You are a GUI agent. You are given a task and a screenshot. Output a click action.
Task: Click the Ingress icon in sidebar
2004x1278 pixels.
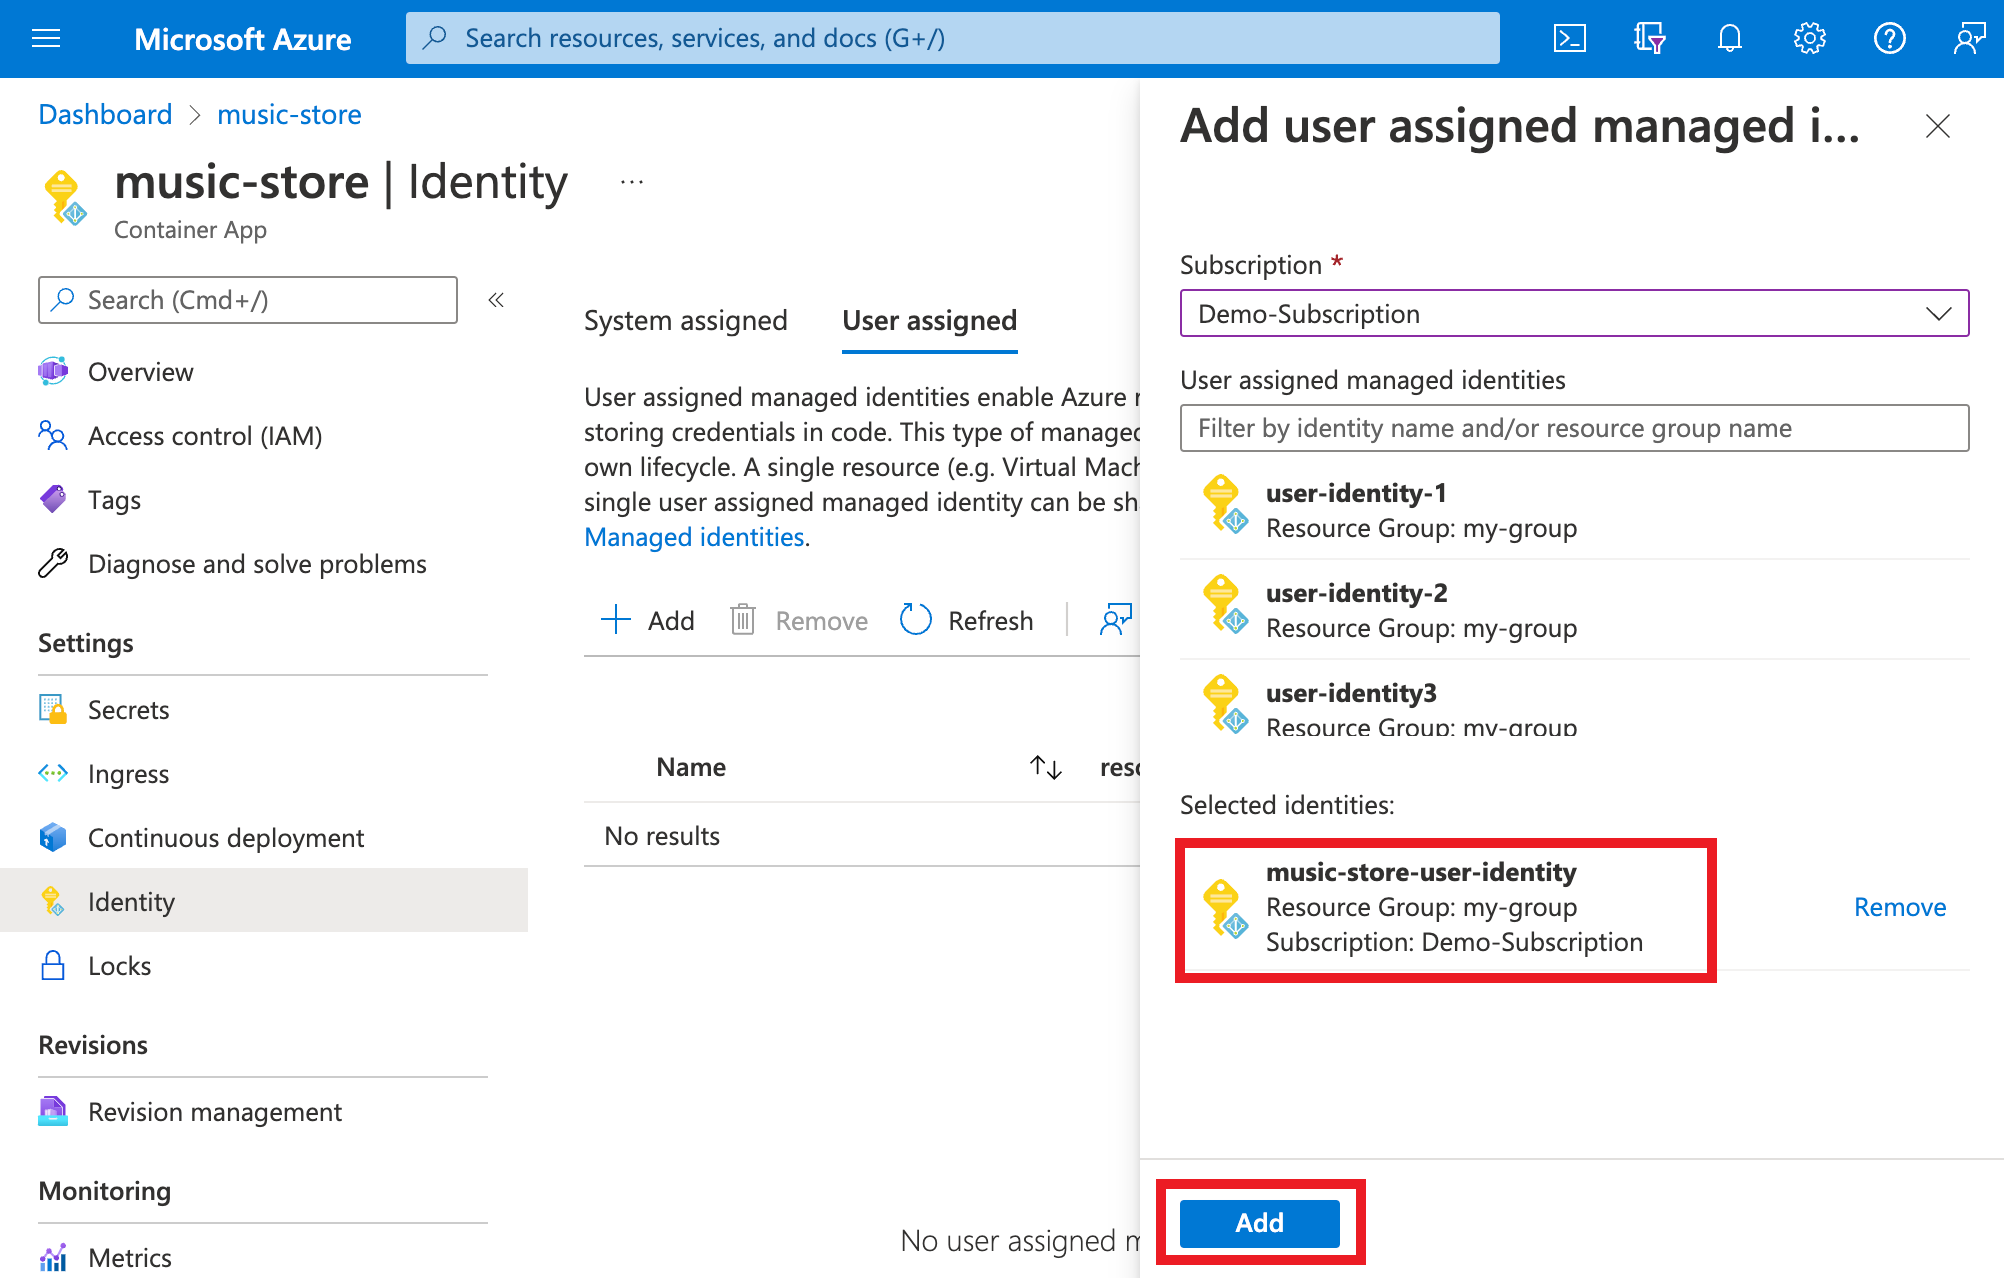tap(50, 771)
